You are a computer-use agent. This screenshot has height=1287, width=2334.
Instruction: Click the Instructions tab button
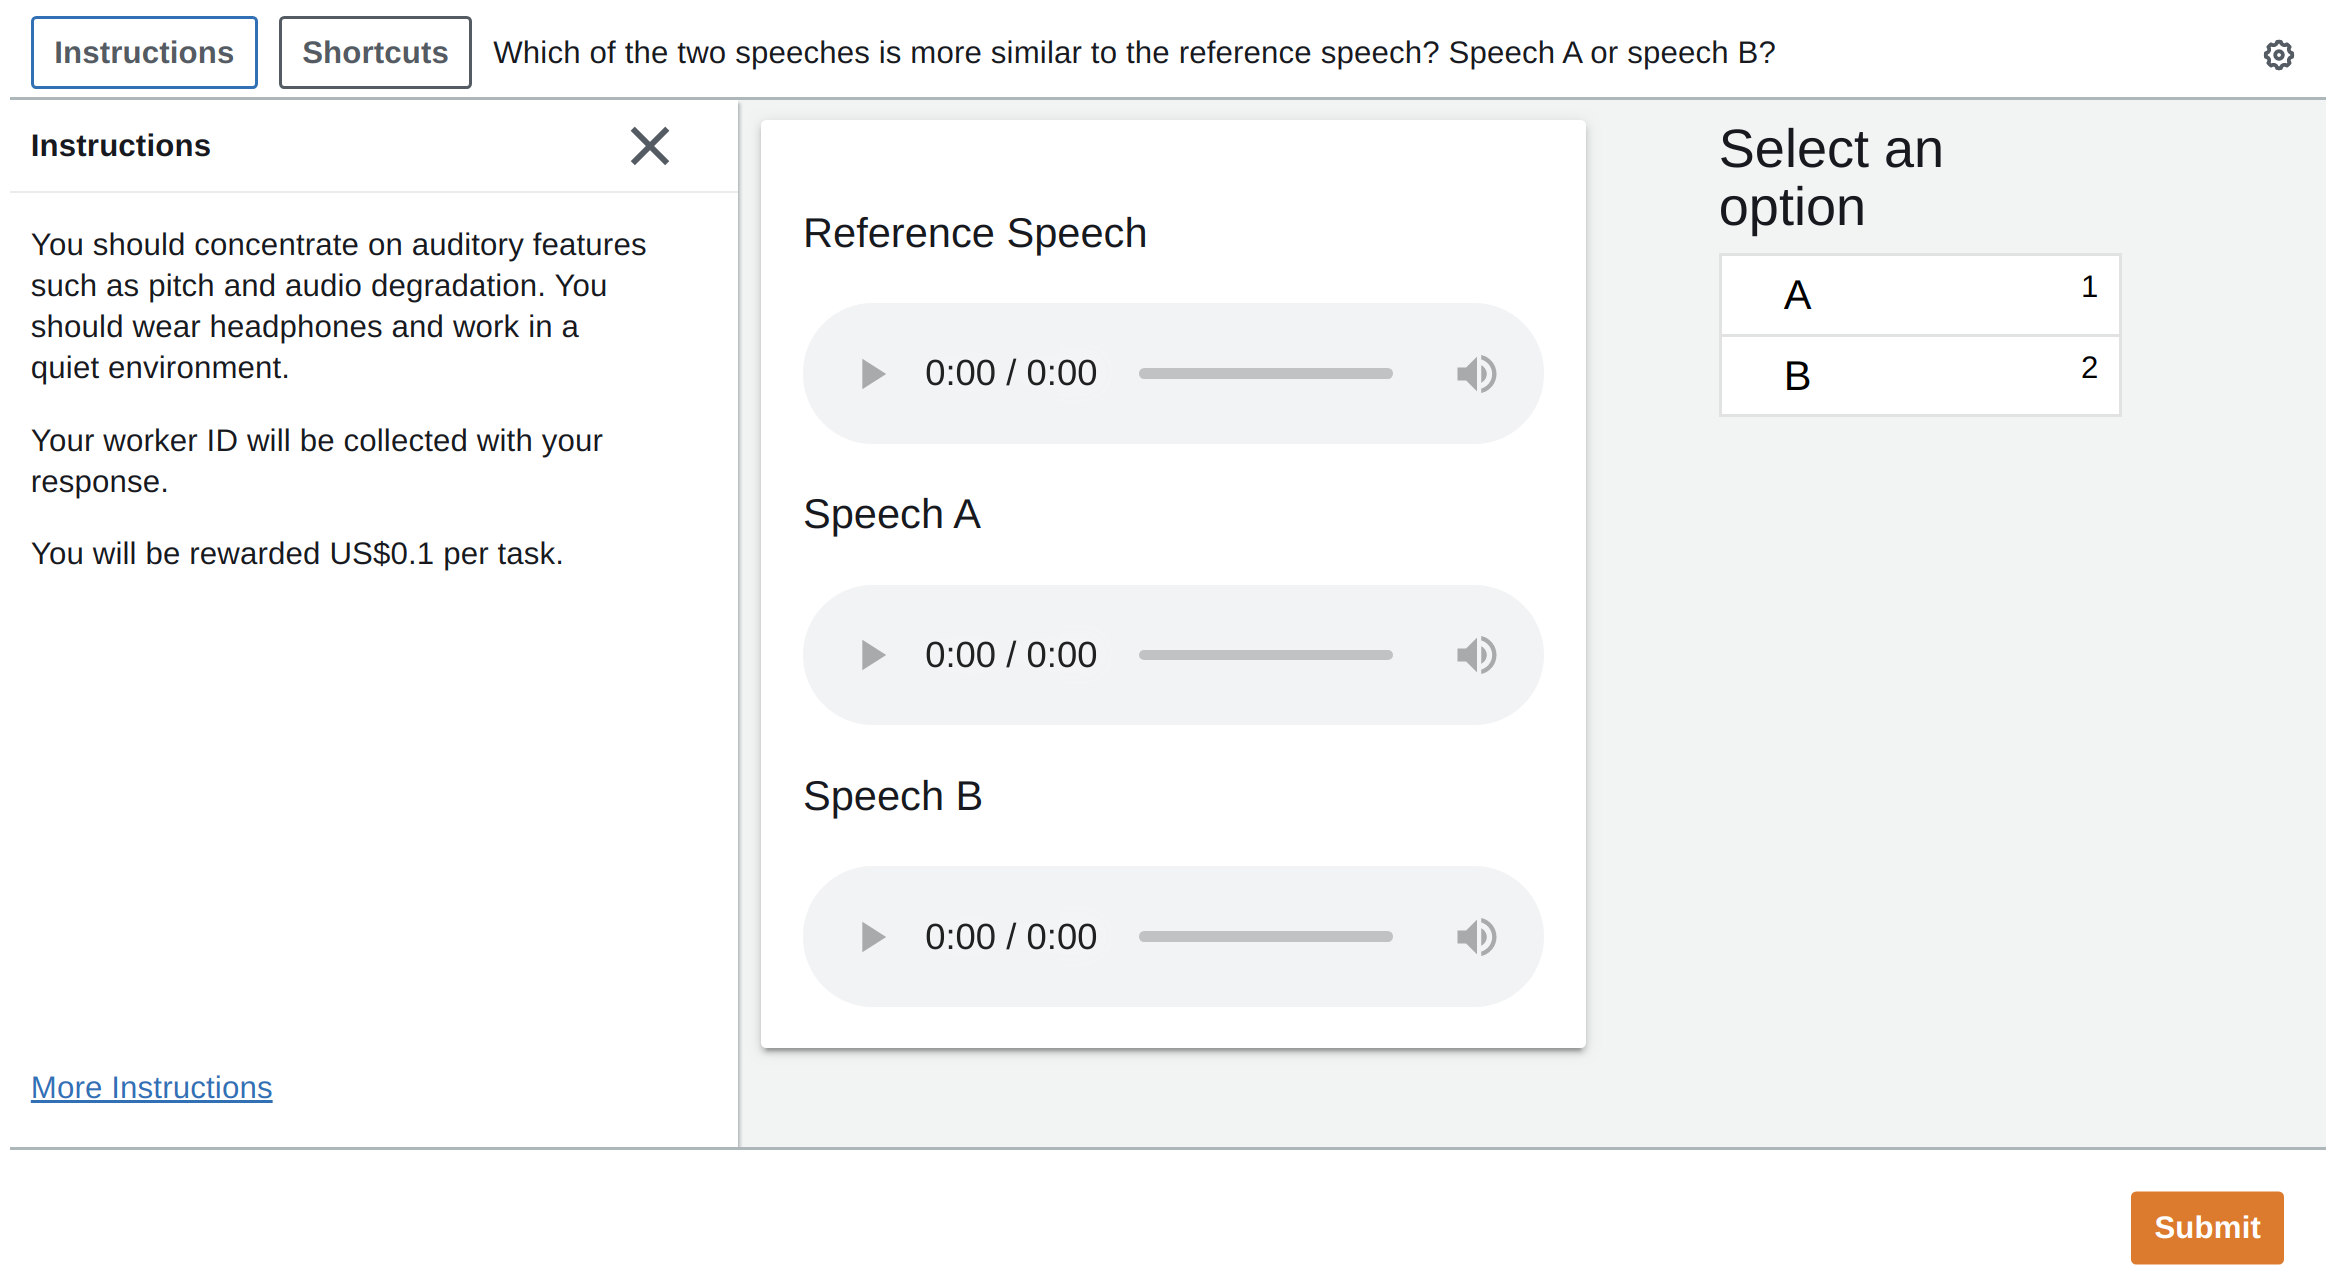point(144,52)
